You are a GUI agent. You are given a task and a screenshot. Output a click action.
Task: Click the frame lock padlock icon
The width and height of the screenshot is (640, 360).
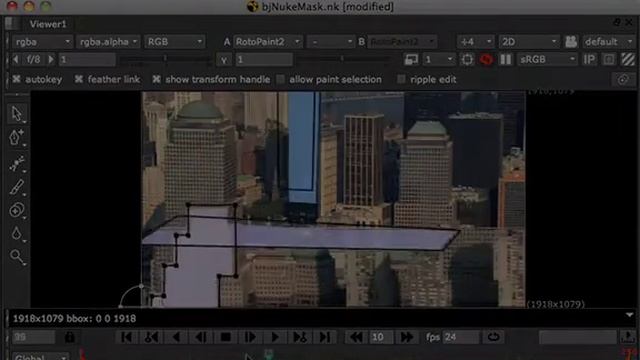pos(69,337)
